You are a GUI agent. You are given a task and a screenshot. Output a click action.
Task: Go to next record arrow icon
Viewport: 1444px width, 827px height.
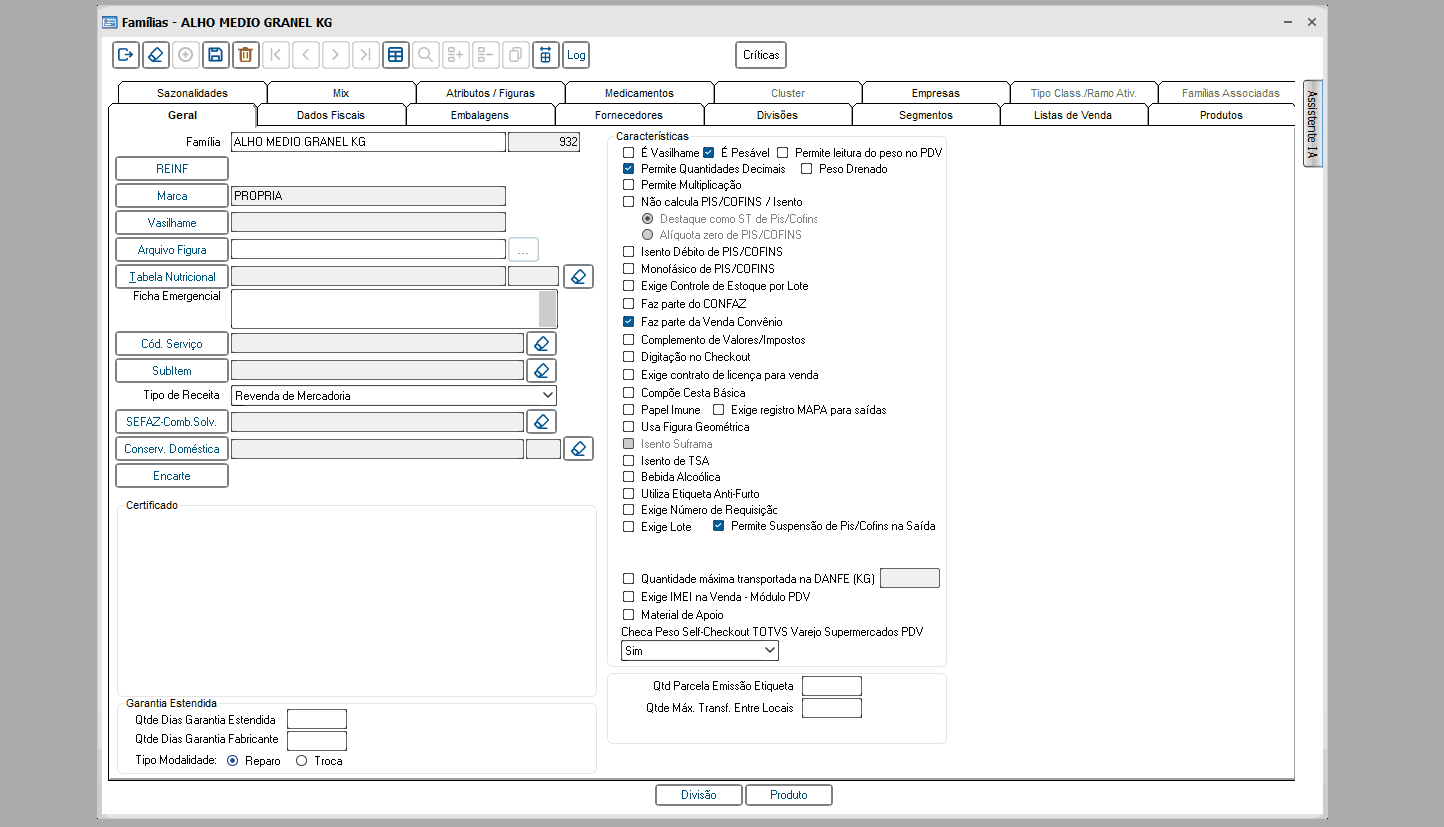[x=336, y=55]
